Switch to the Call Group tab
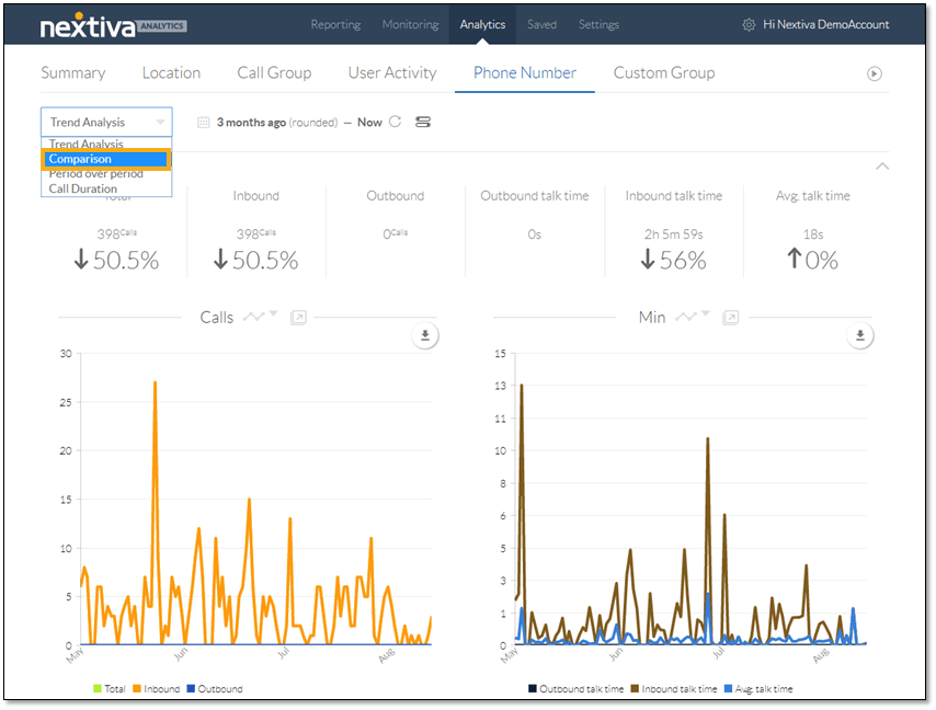This screenshot has height=710, width=936. [274, 73]
